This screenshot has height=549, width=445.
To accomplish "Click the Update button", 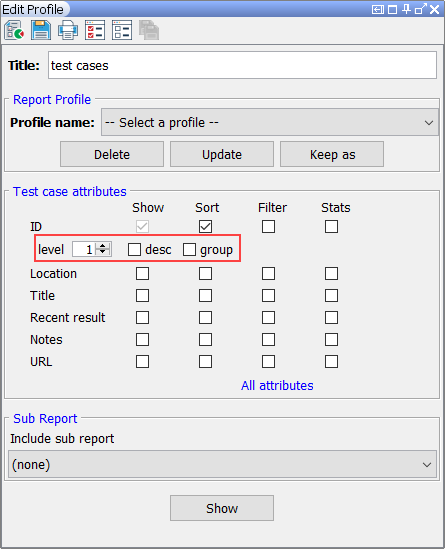I will 222,154.
